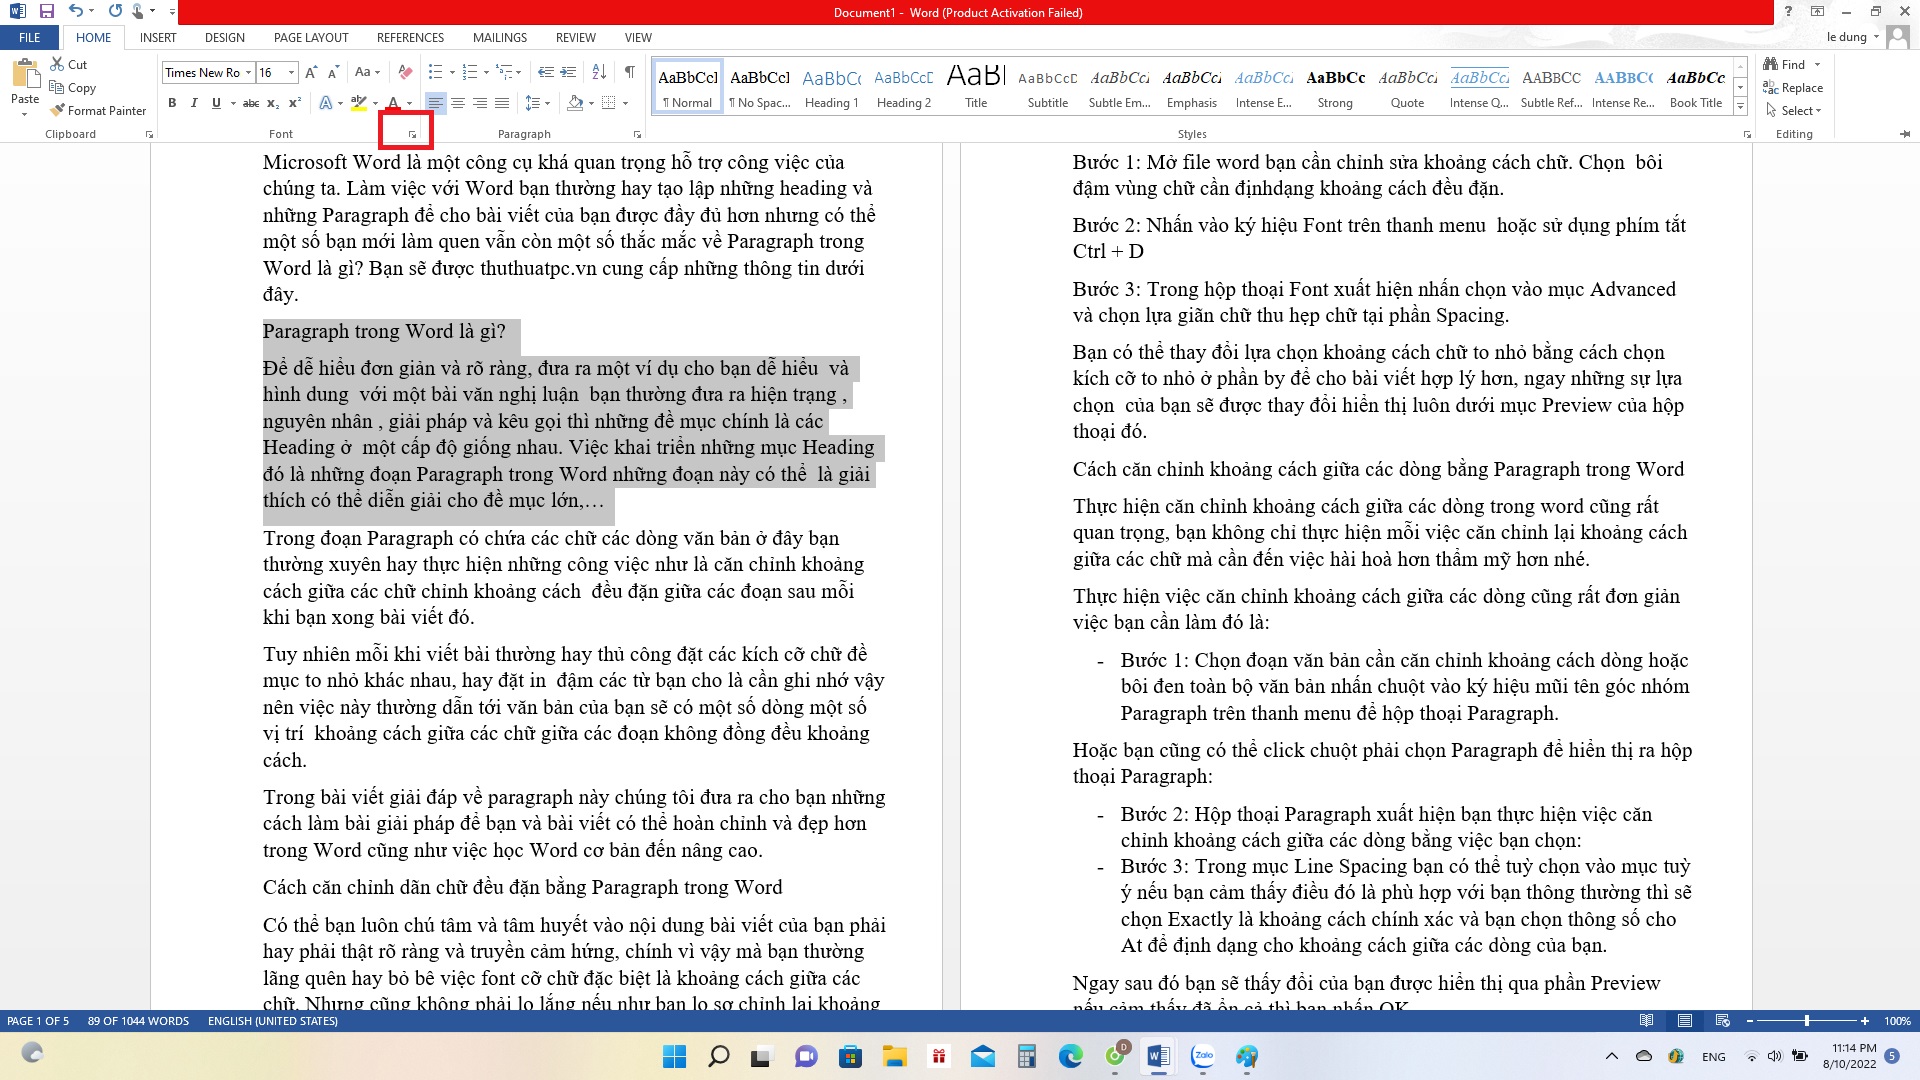Expand the Borders dropdown arrow
1920x1080 pixels.
pyautogui.click(x=625, y=102)
